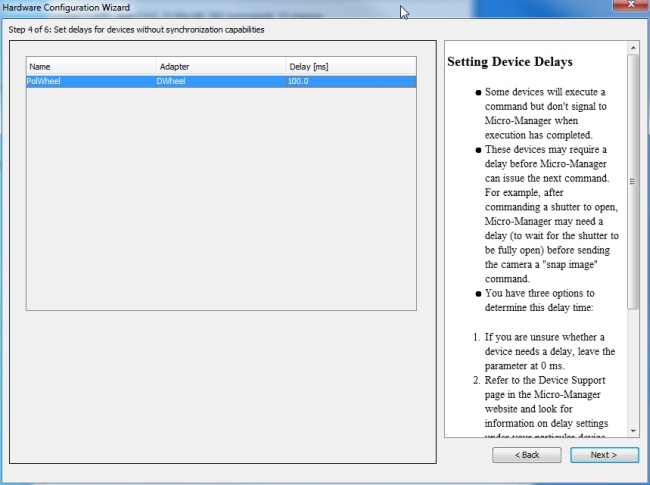Click the empty table area below PolWheel
Viewport: 650px width, 485px height.
[x=220, y=200]
